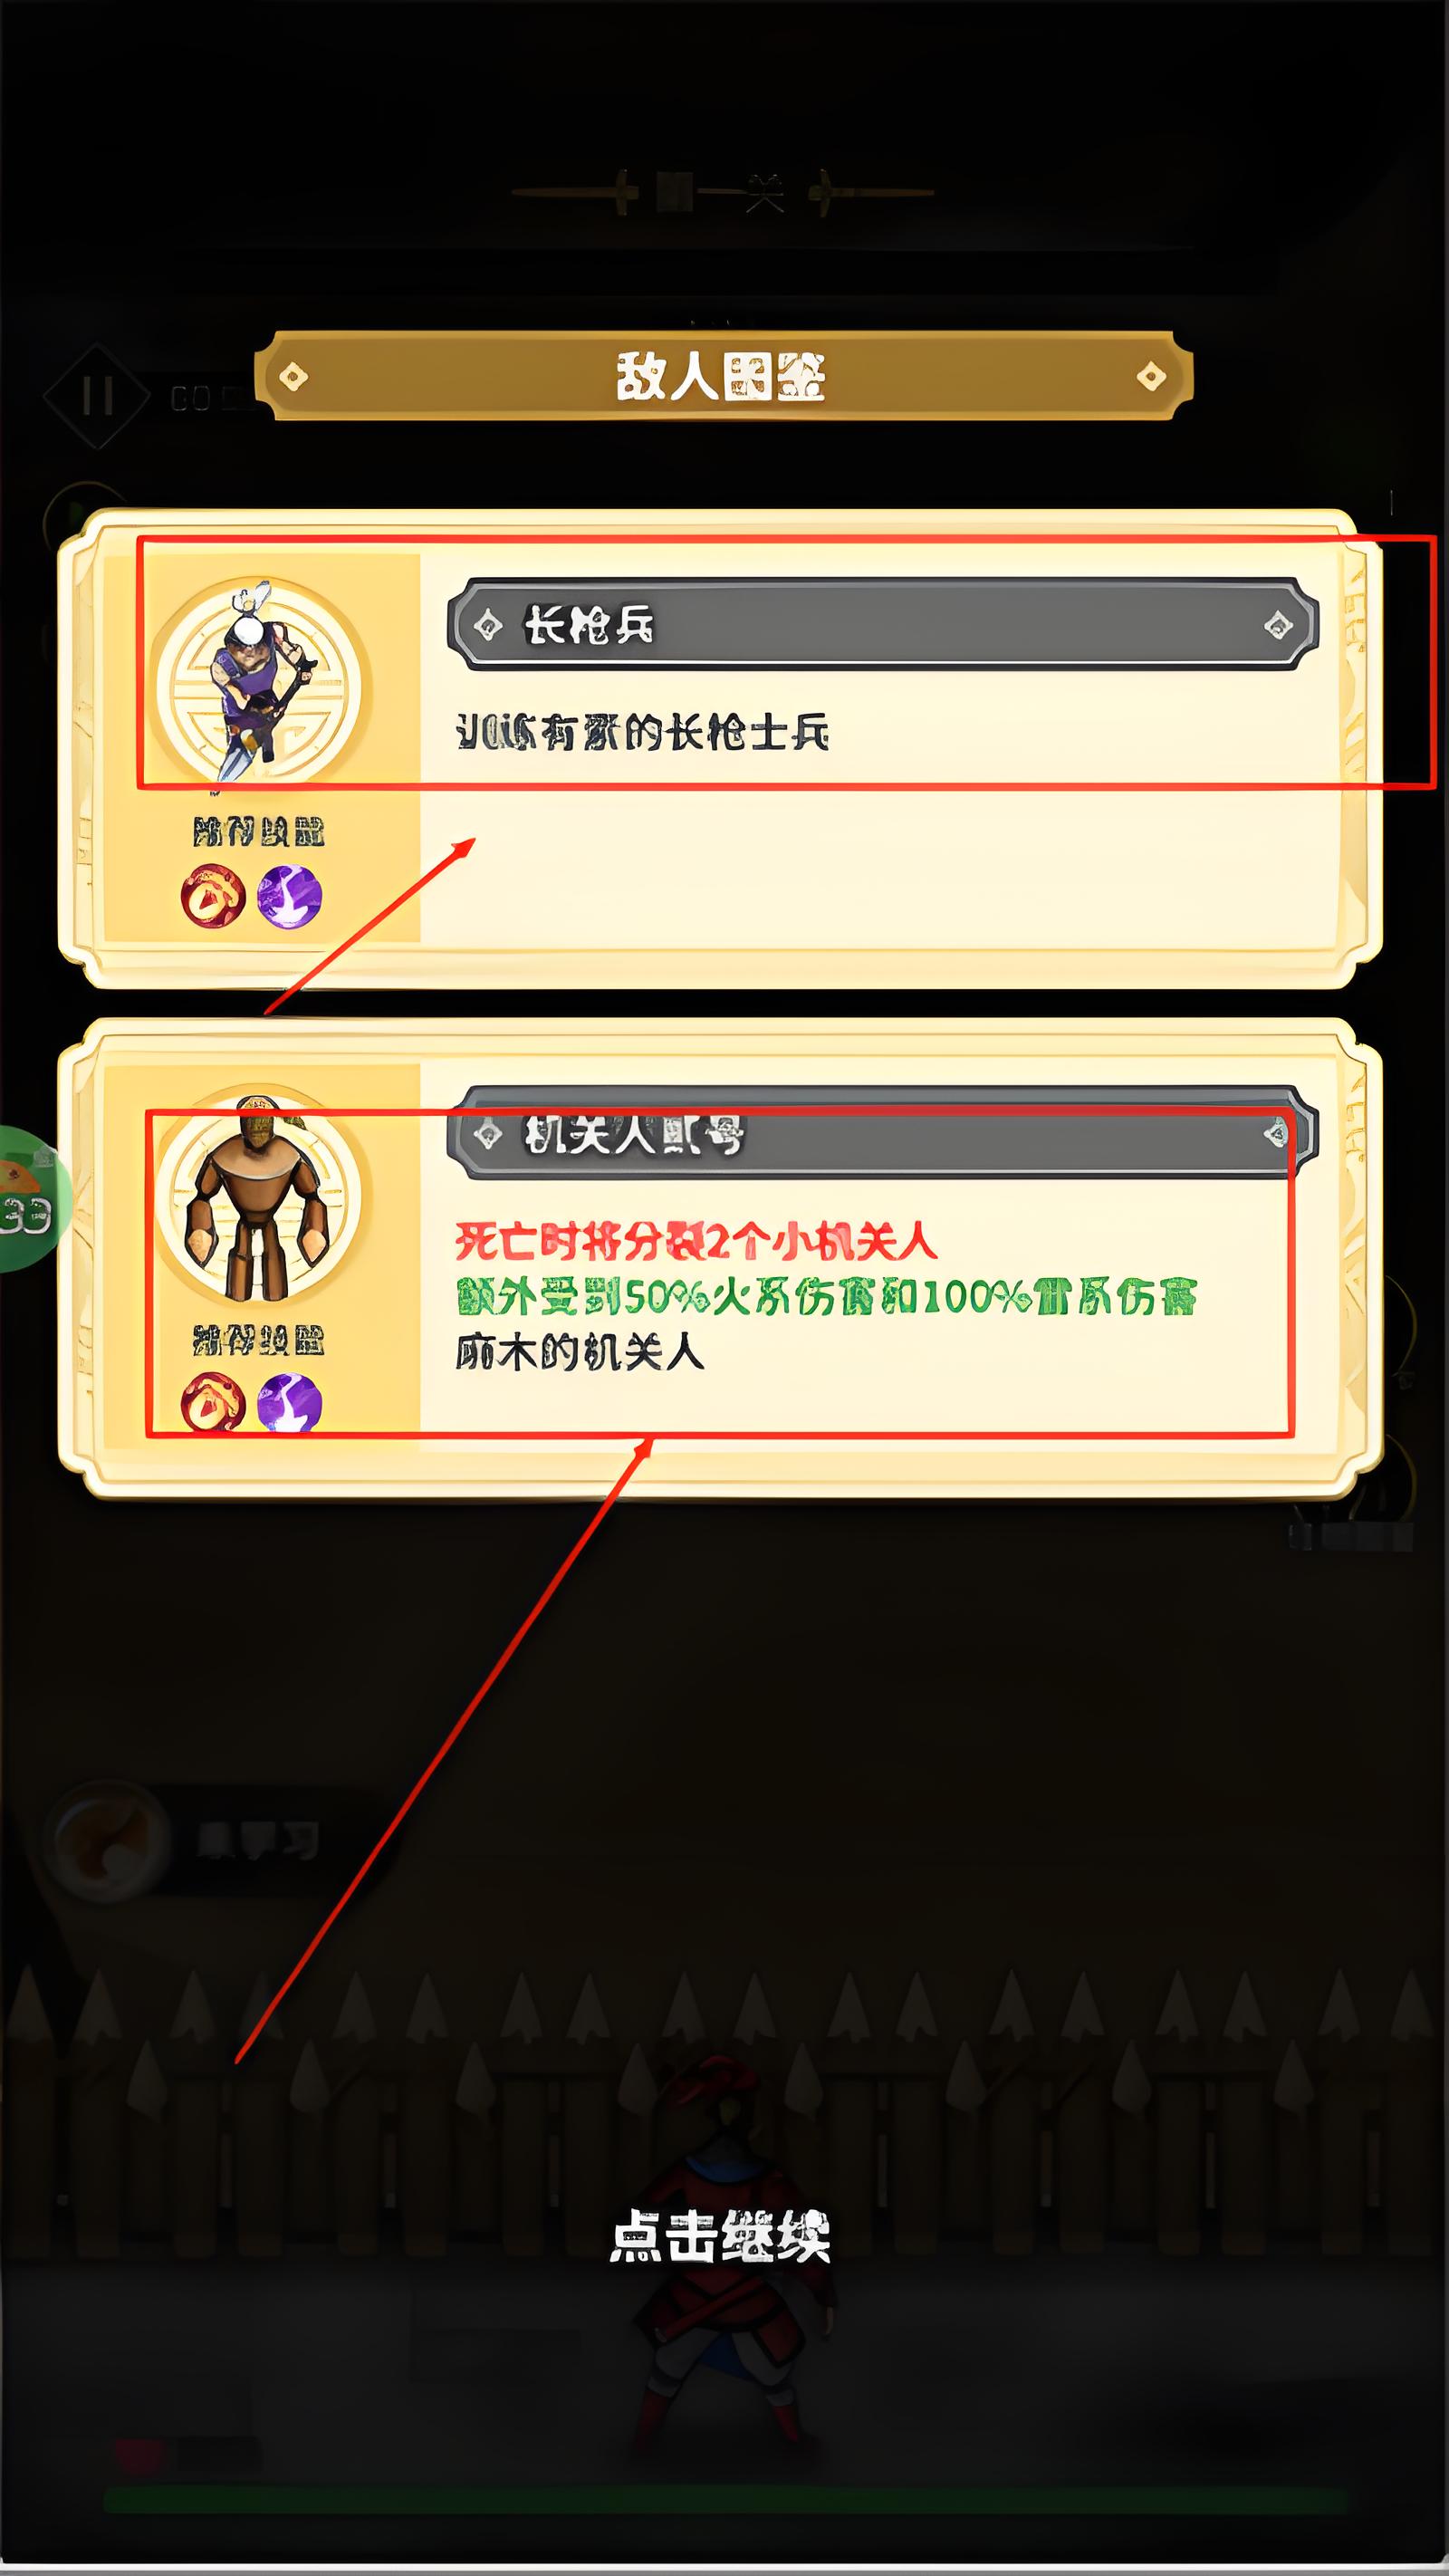Screen dimensions: 1449x2576
Task: Click the 机关人贰号 name bar
Action: (882, 1133)
